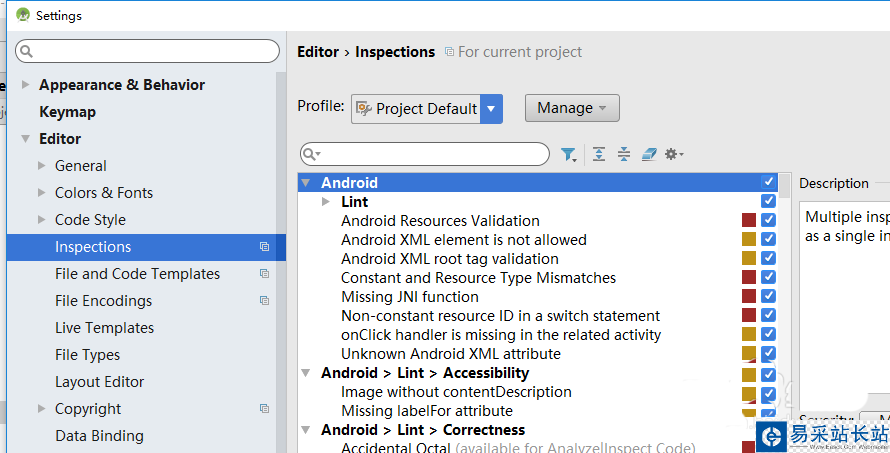
Task: Click the Manage button
Action: pos(572,108)
